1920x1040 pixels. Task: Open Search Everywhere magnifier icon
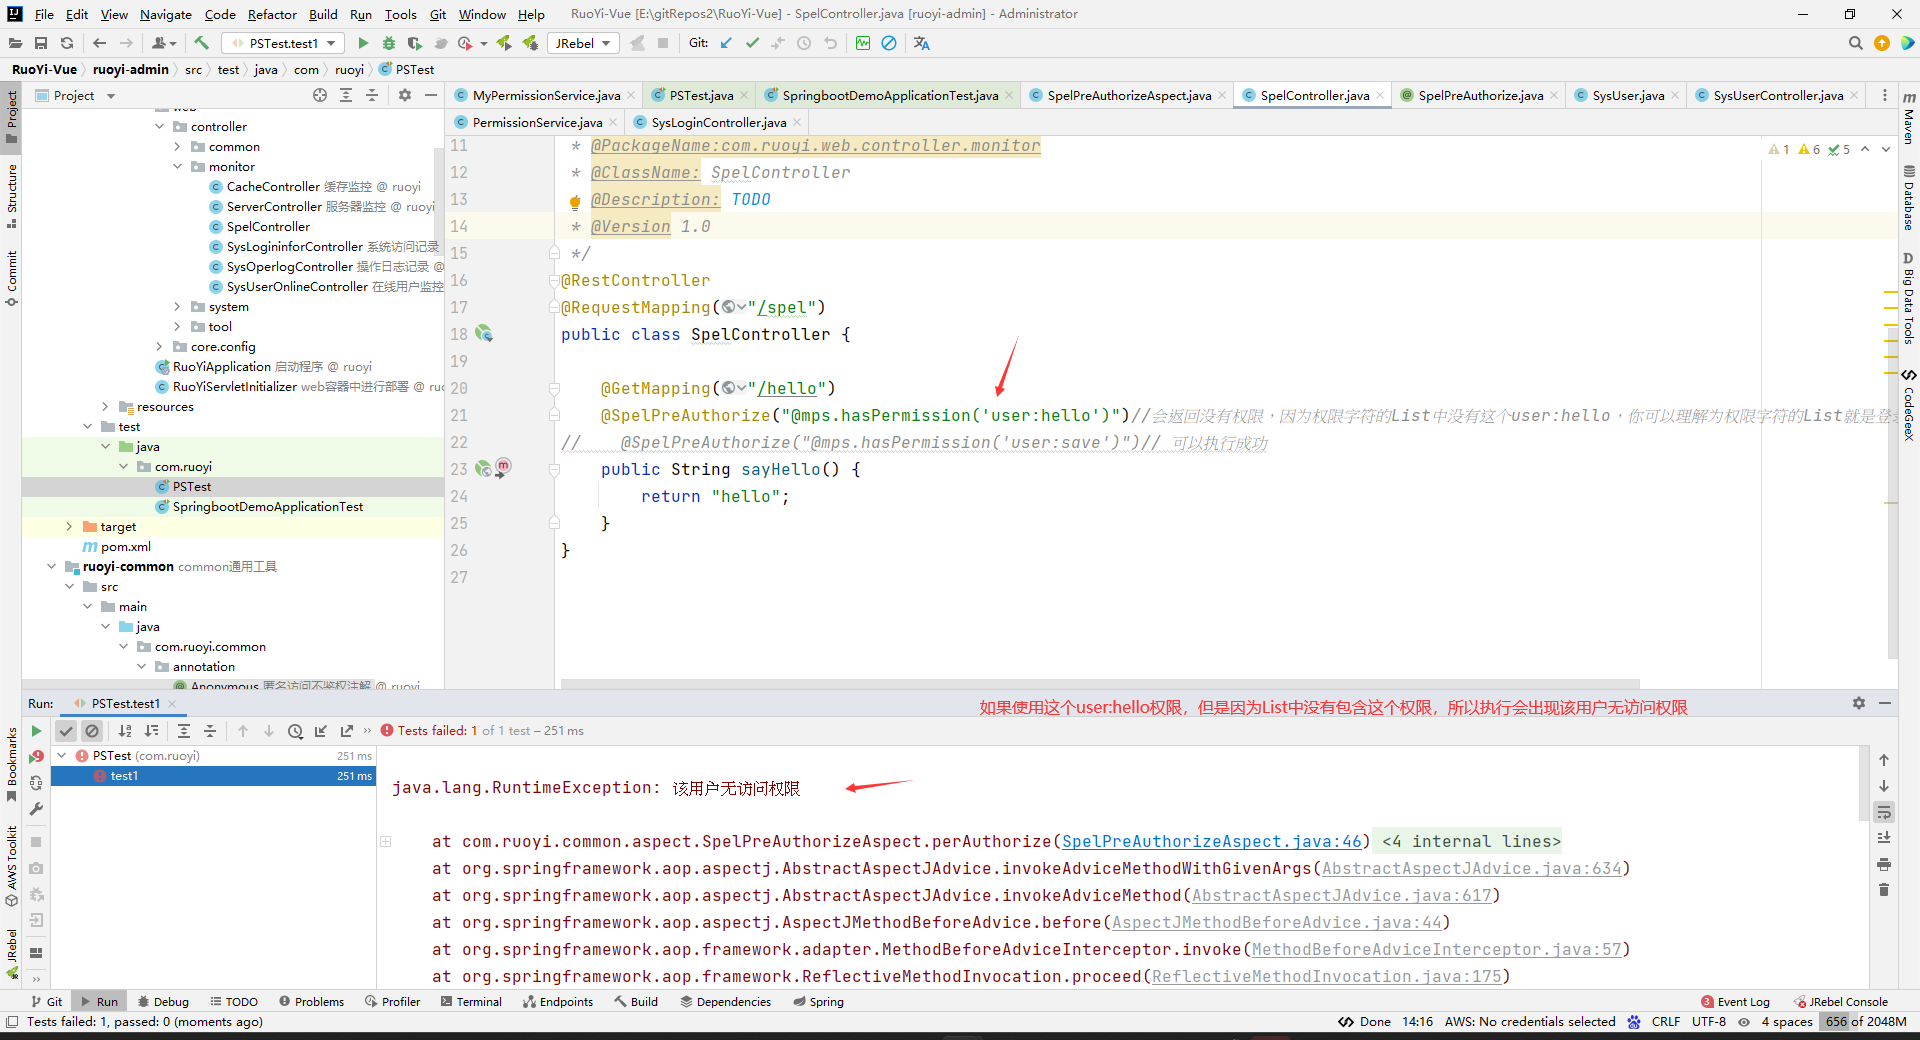(x=1855, y=43)
